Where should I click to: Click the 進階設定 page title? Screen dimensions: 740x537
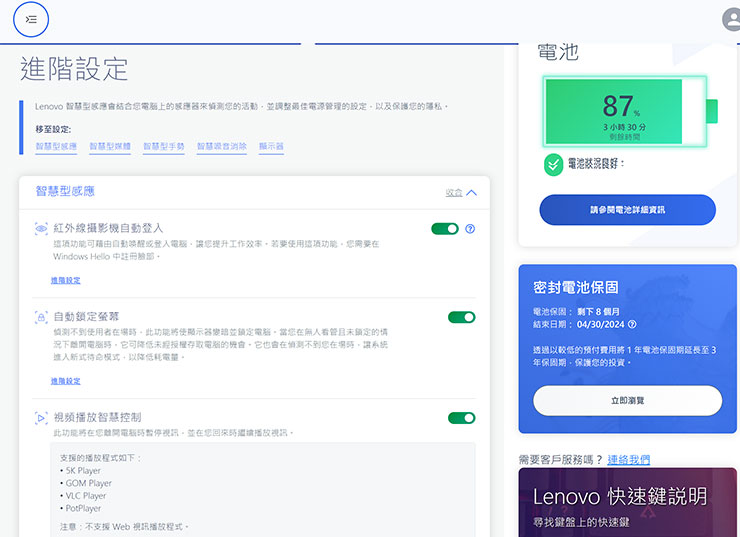click(74, 69)
